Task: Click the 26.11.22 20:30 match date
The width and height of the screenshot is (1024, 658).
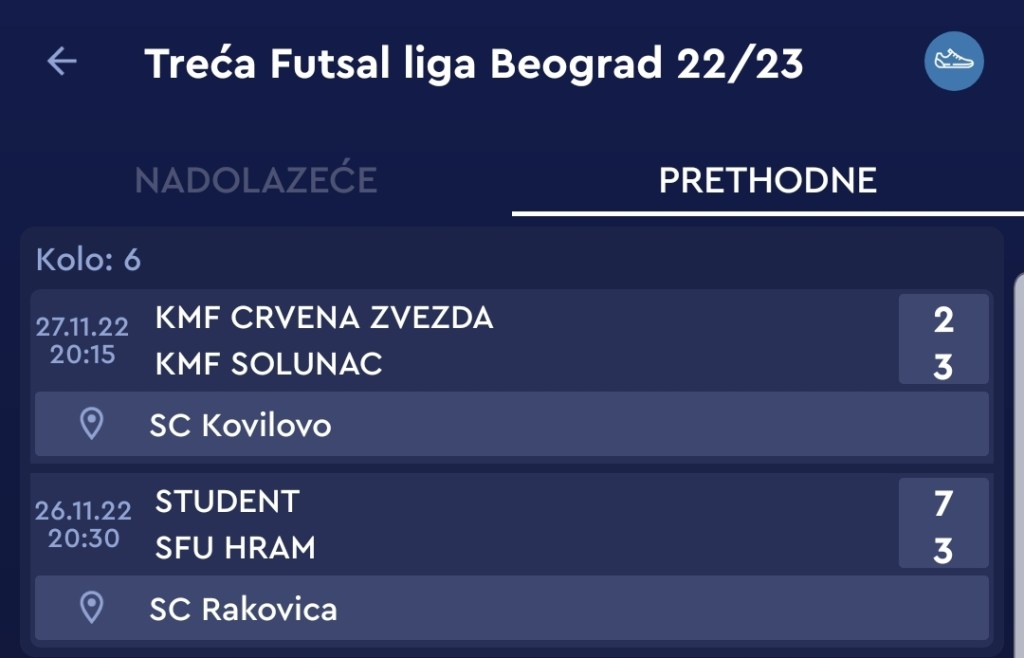Action: [83, 524]
